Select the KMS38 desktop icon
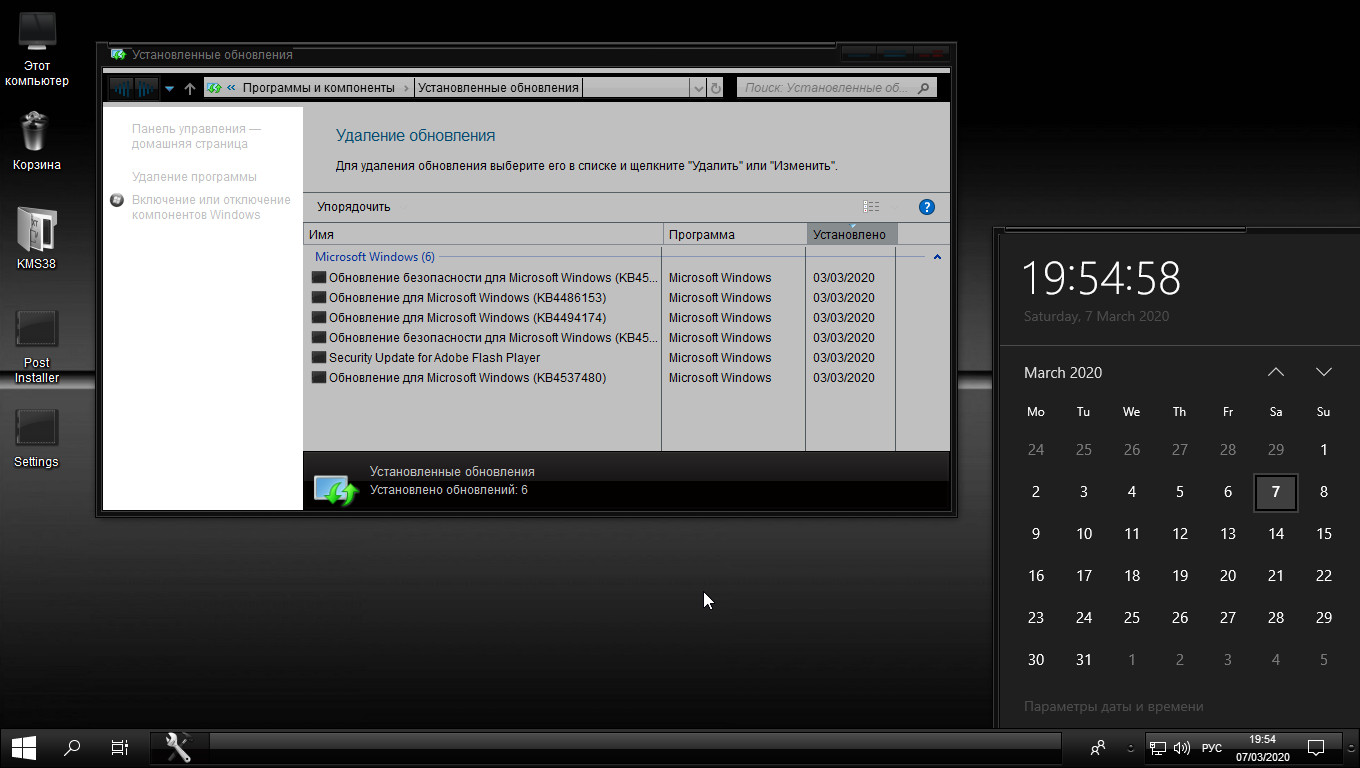1360x768 pixels. 36,239
